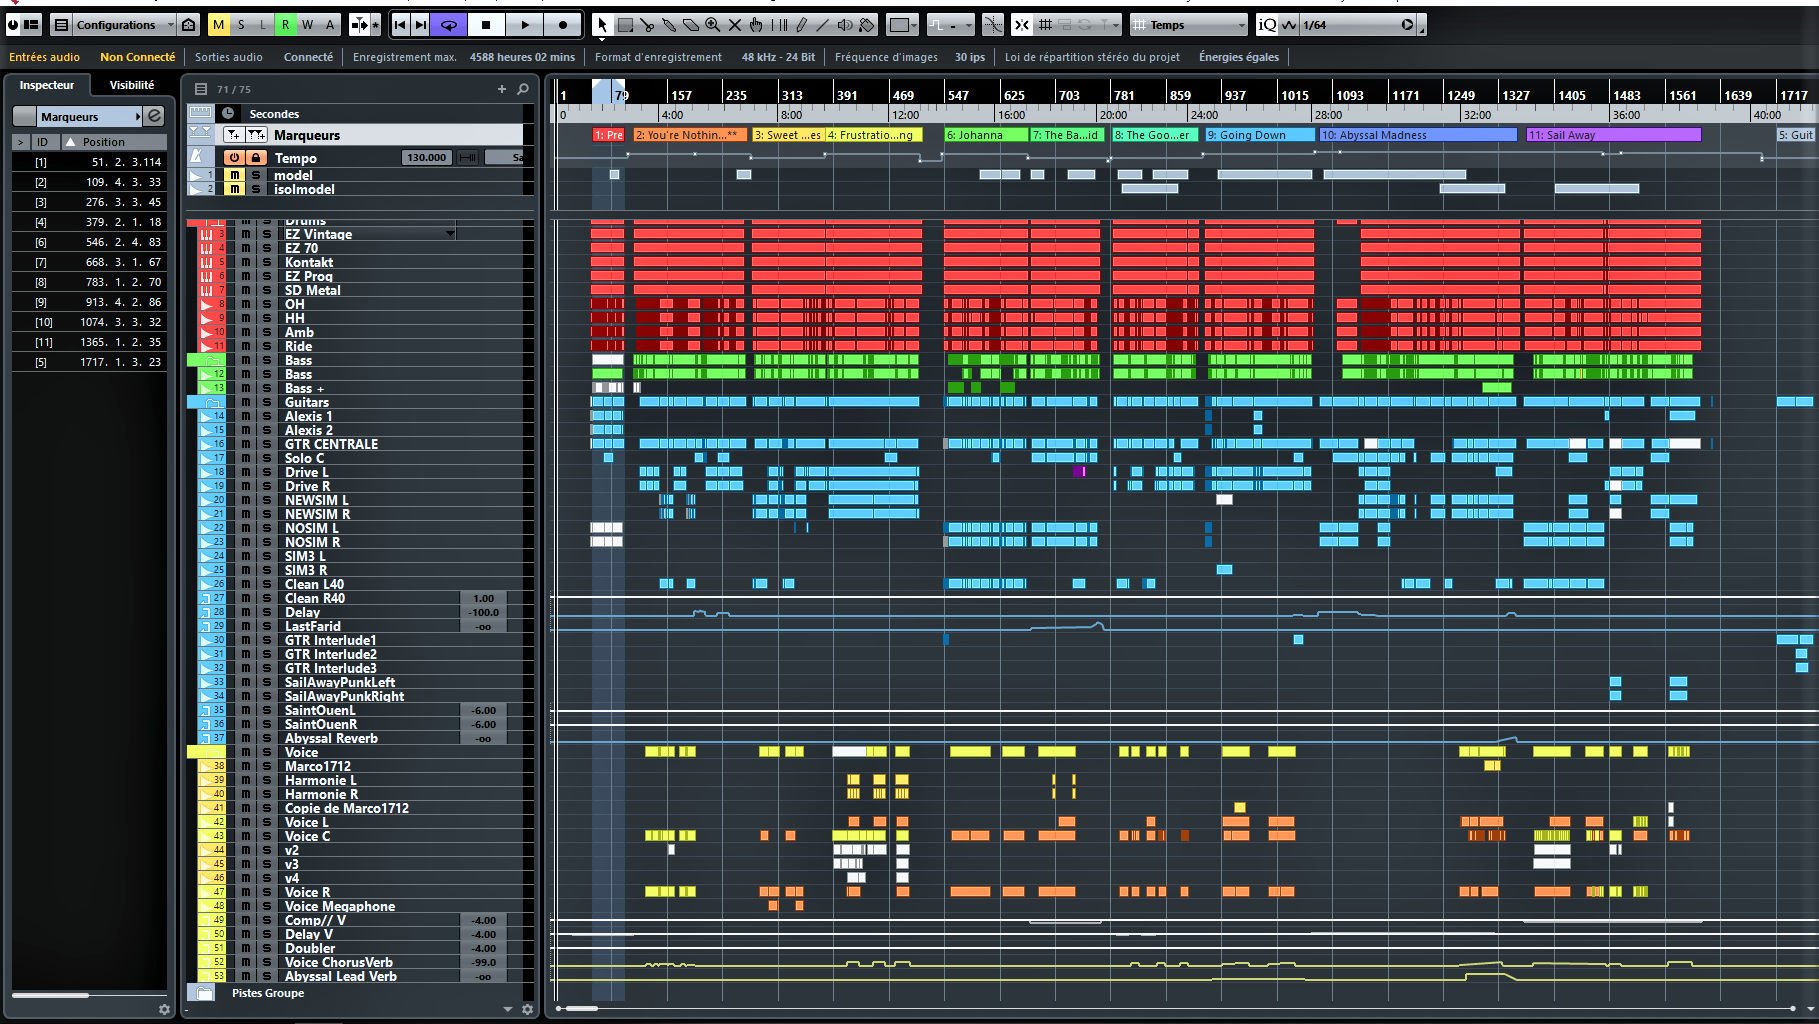
Task: Select the Zoom magnifier tool
Action: click(713, 25)
